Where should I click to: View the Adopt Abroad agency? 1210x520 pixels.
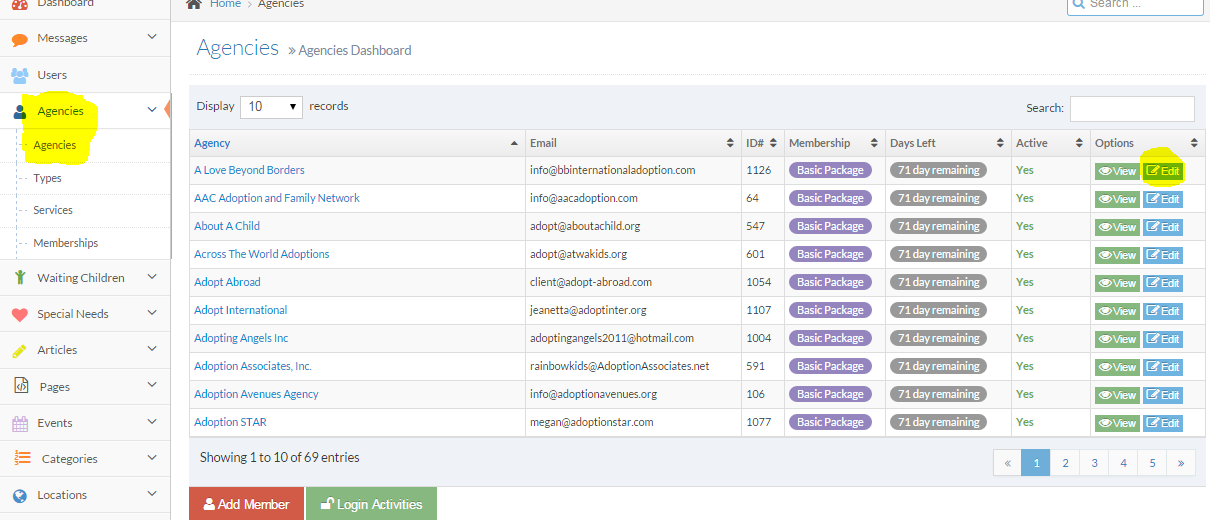[x=1117, y=283]
